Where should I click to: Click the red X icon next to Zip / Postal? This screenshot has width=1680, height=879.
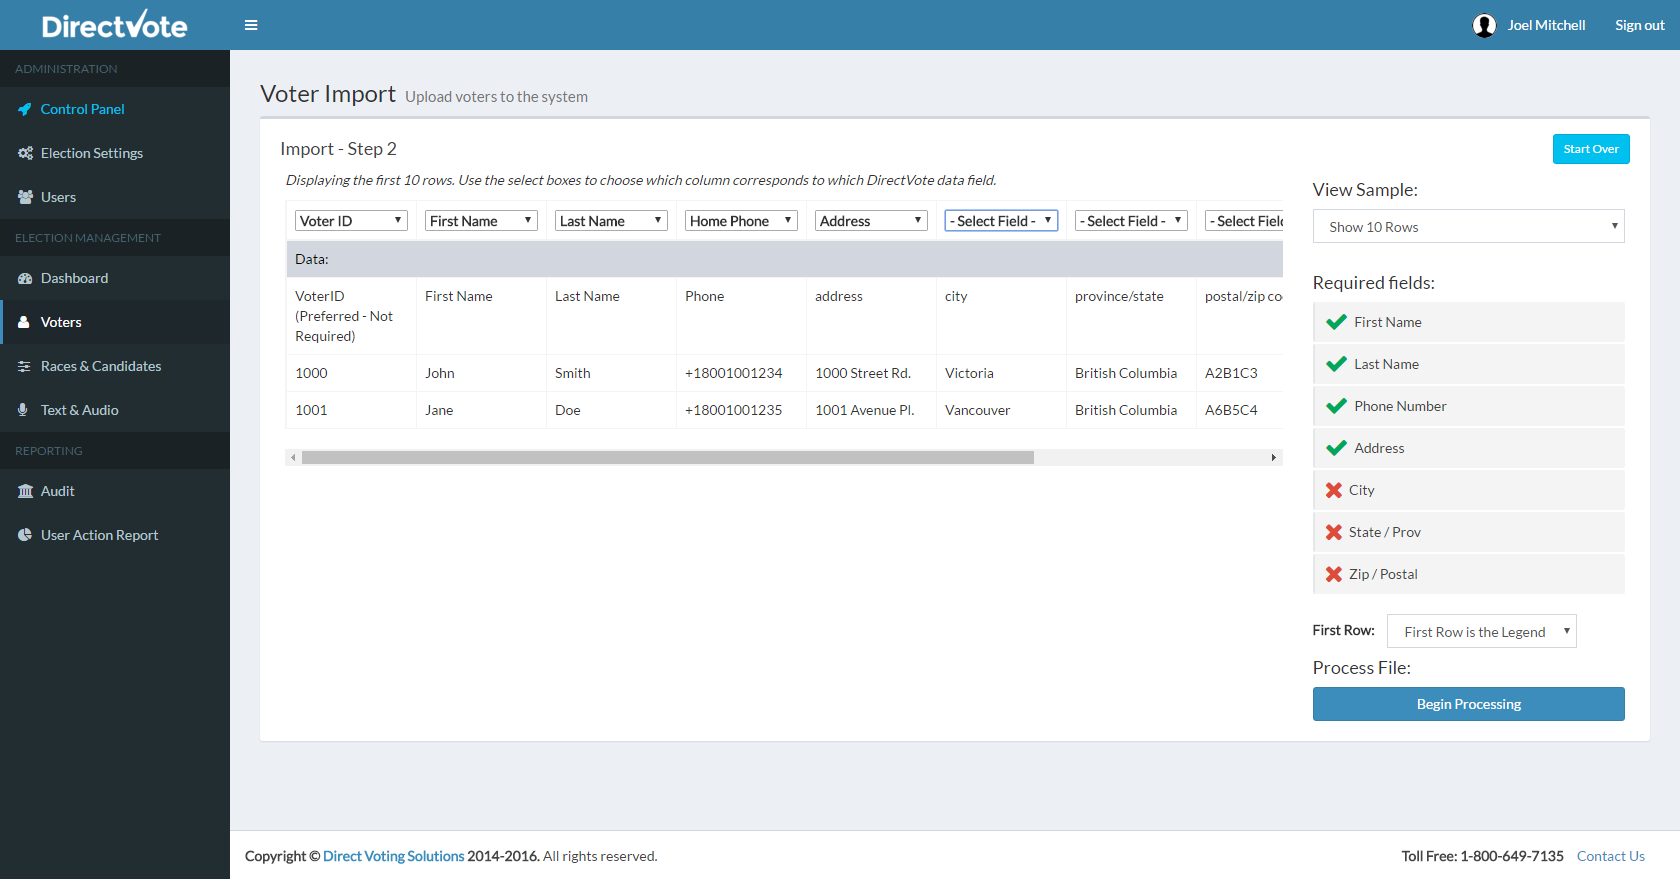[1334, 574]
